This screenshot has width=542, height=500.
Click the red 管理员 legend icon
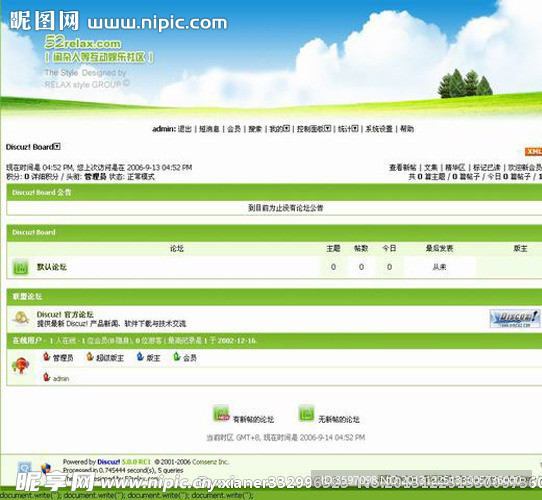[x=47, y=357]
